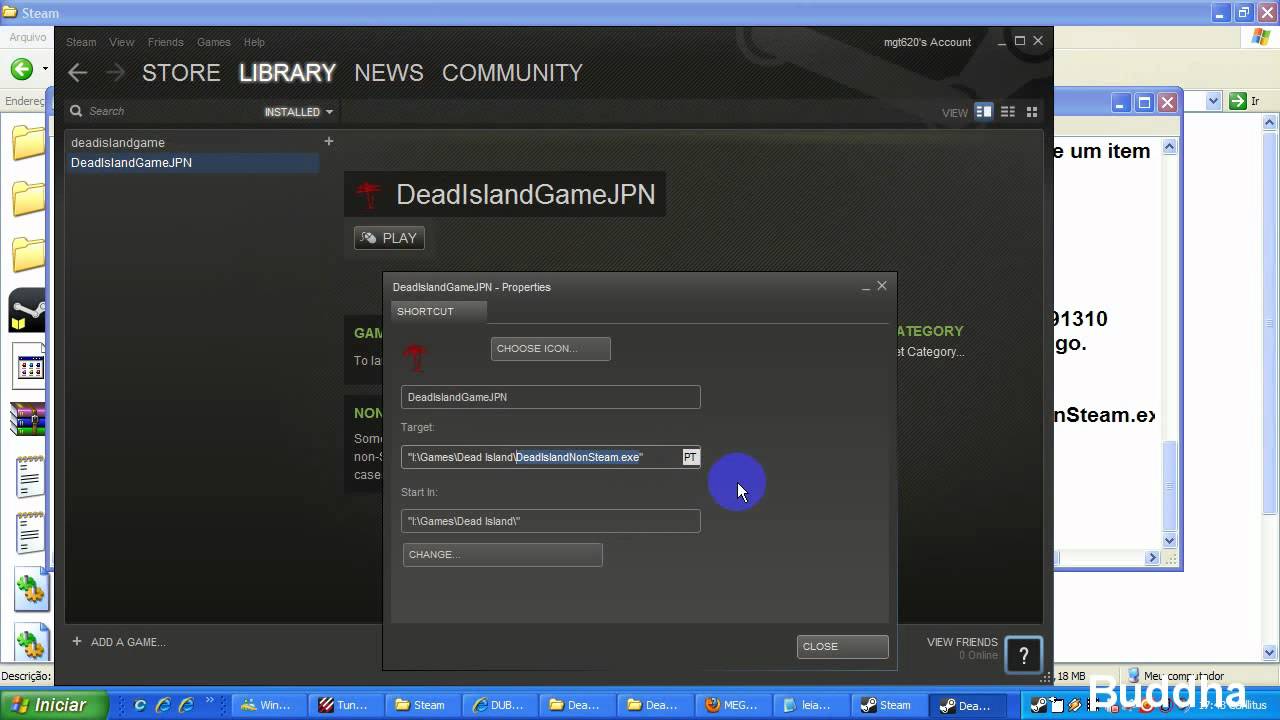This screenshot has width=1280, height=720.
Task: Expand the INSTALLED filter dropdown
Action: [298, 112]
